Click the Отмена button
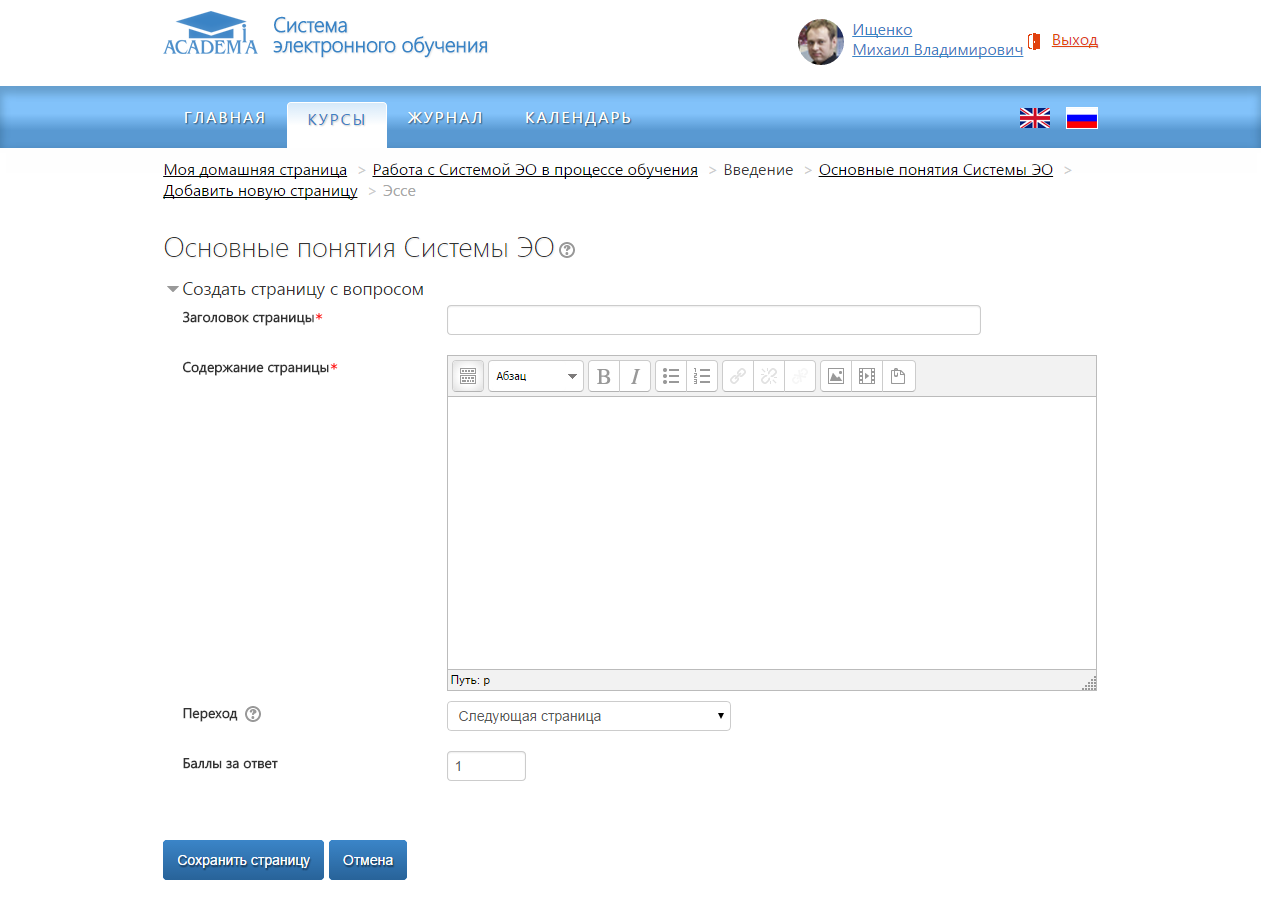 tap(367, 860)
